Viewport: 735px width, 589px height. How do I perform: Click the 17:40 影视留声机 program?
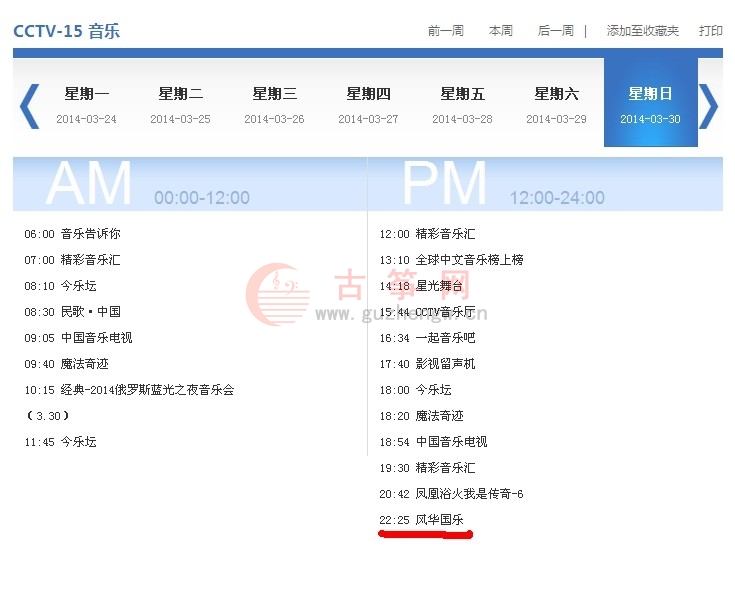coord(428,364)
